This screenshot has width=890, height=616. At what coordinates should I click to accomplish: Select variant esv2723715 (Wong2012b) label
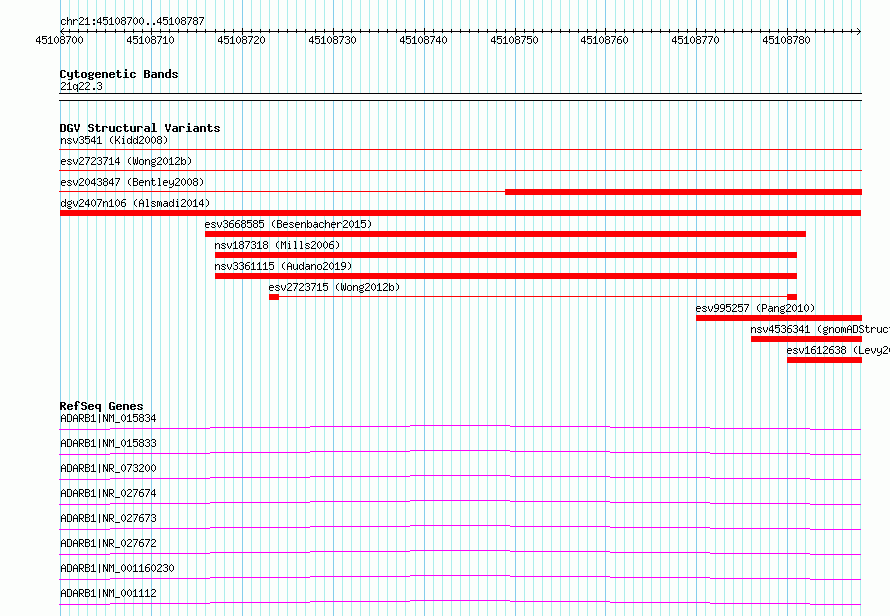(334, 287)
